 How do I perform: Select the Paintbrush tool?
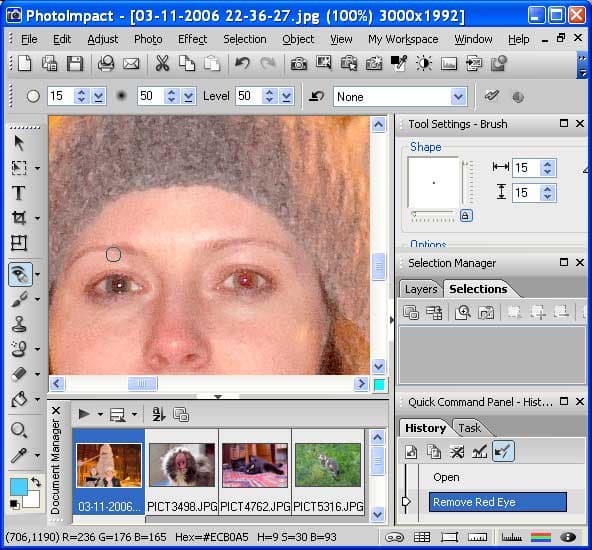click(18, 299)
